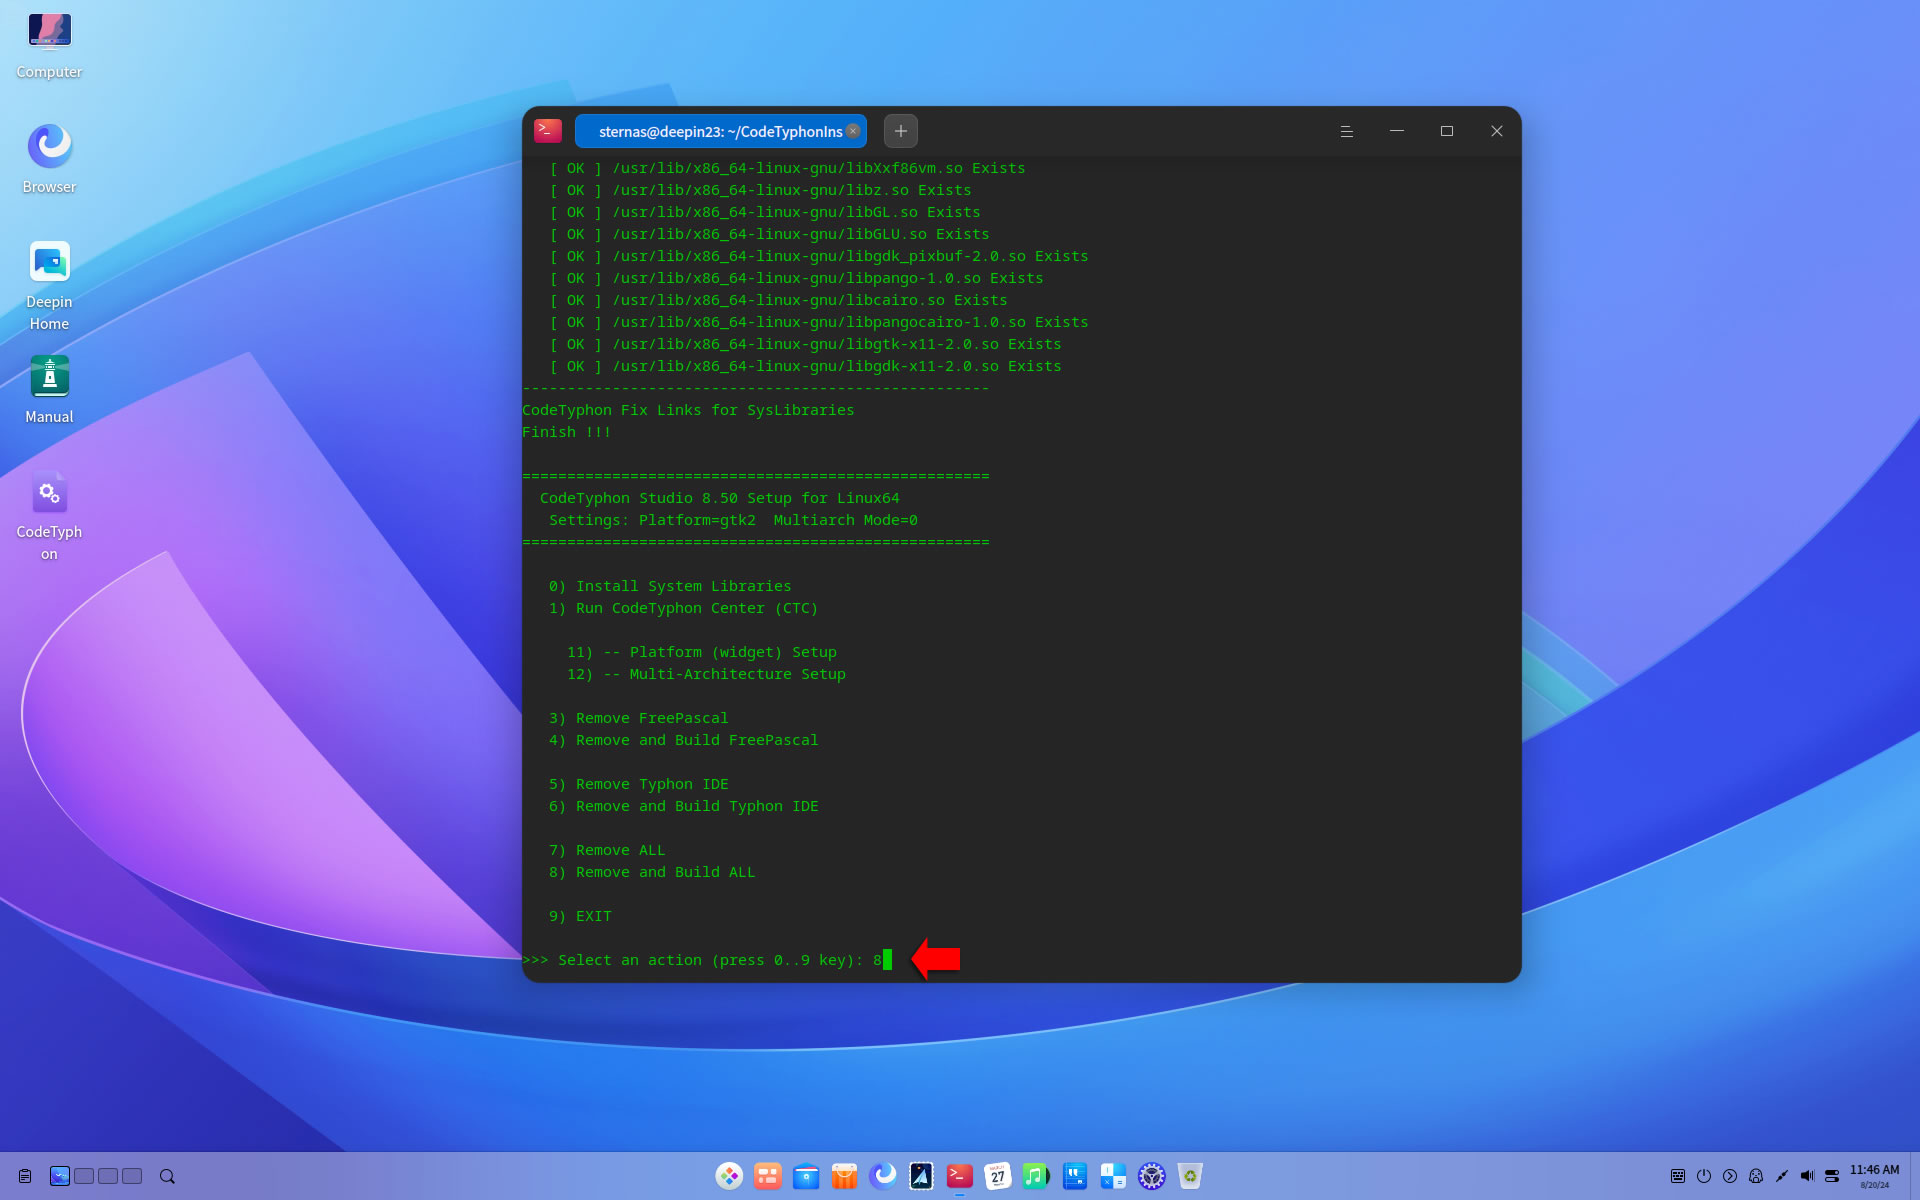Expand the tray arrow icon

pos(1730,1176)
